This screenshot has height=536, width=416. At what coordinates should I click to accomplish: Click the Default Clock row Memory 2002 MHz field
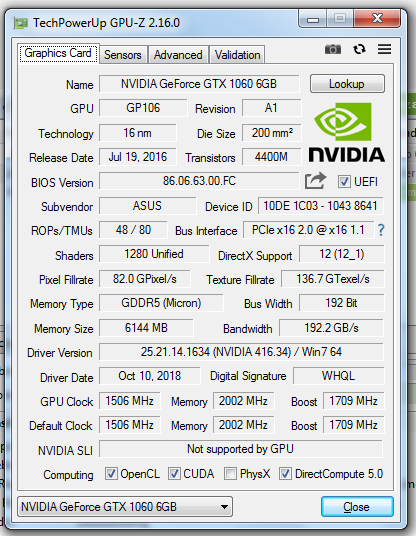click(x=243, y=425)
